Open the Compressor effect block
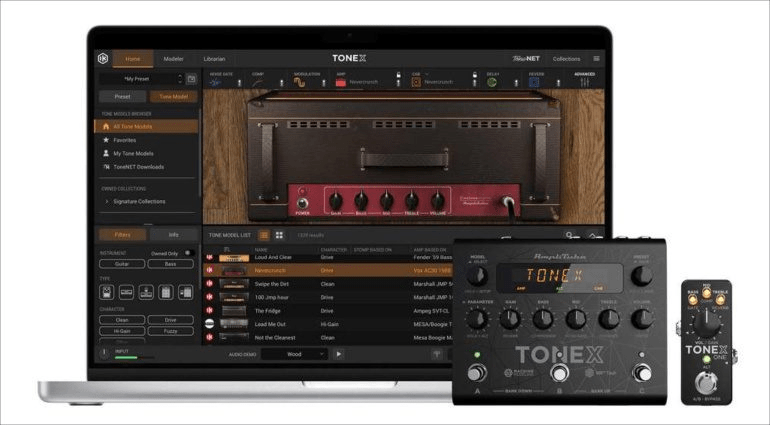This screenshot has width=770, height=425. pyautogui.click(x=258, y=82)
